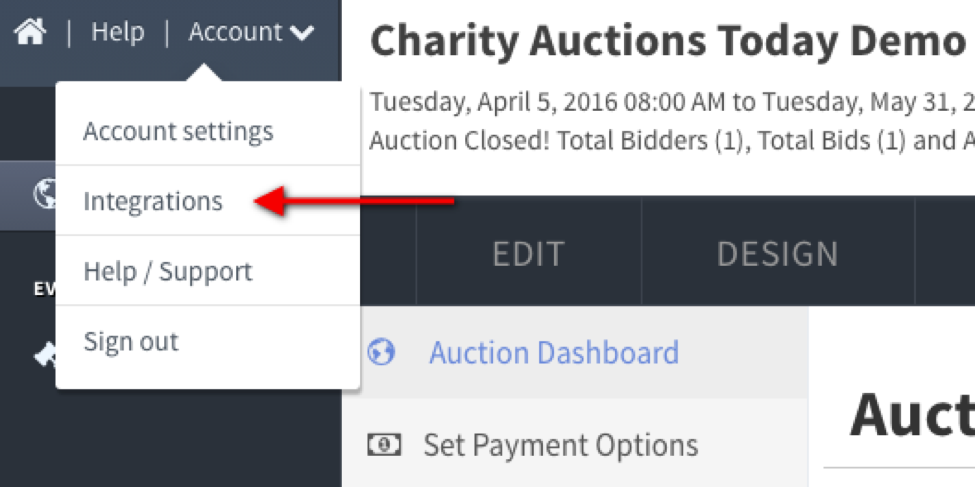Switch to the EDIT tab
975x487 pixels.
pos(529,253)
